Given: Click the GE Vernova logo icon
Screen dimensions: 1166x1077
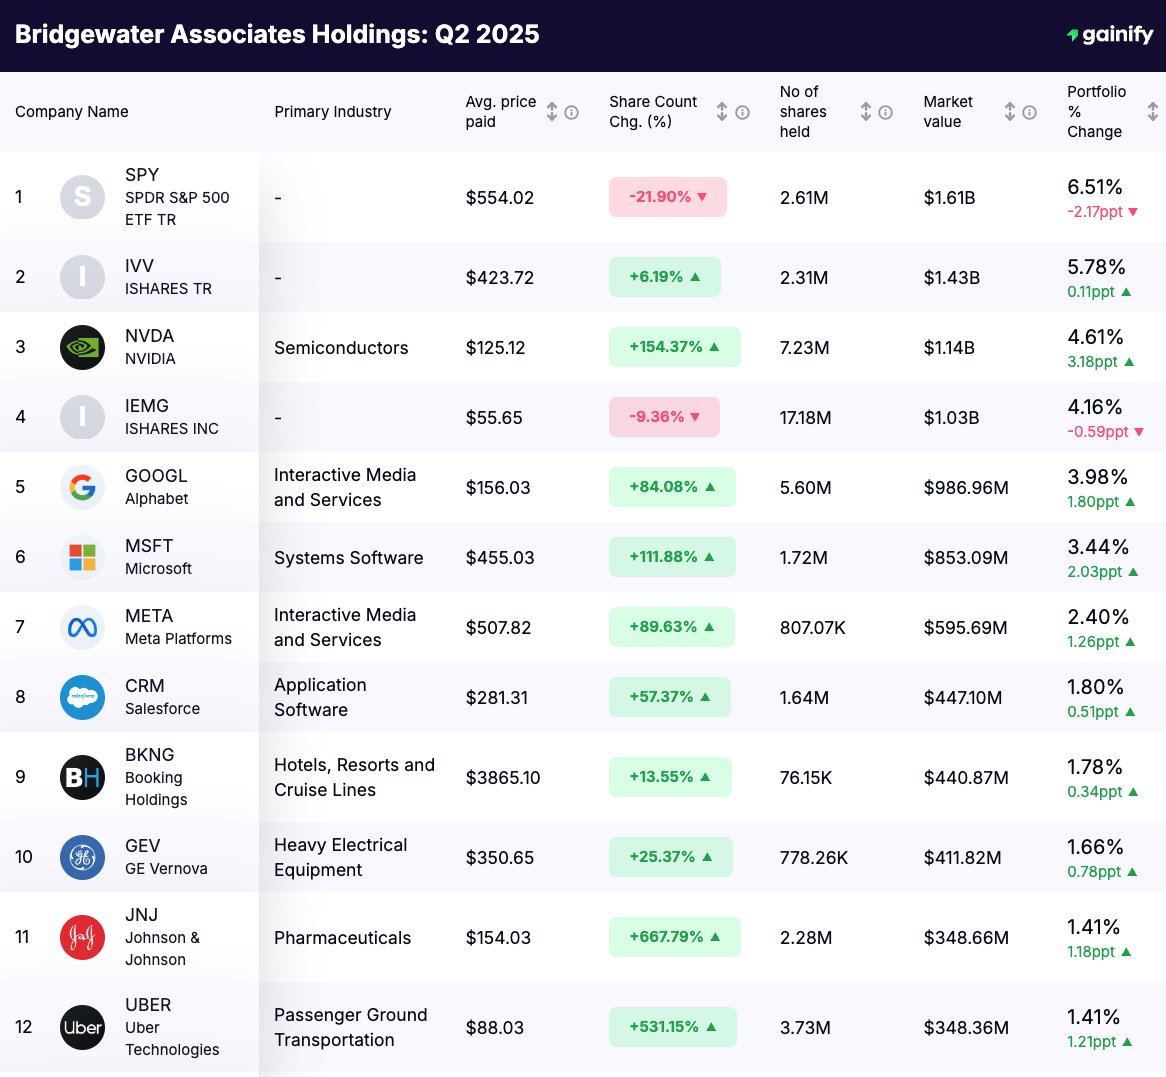Looking at the screenshot, I should (83, 857).
